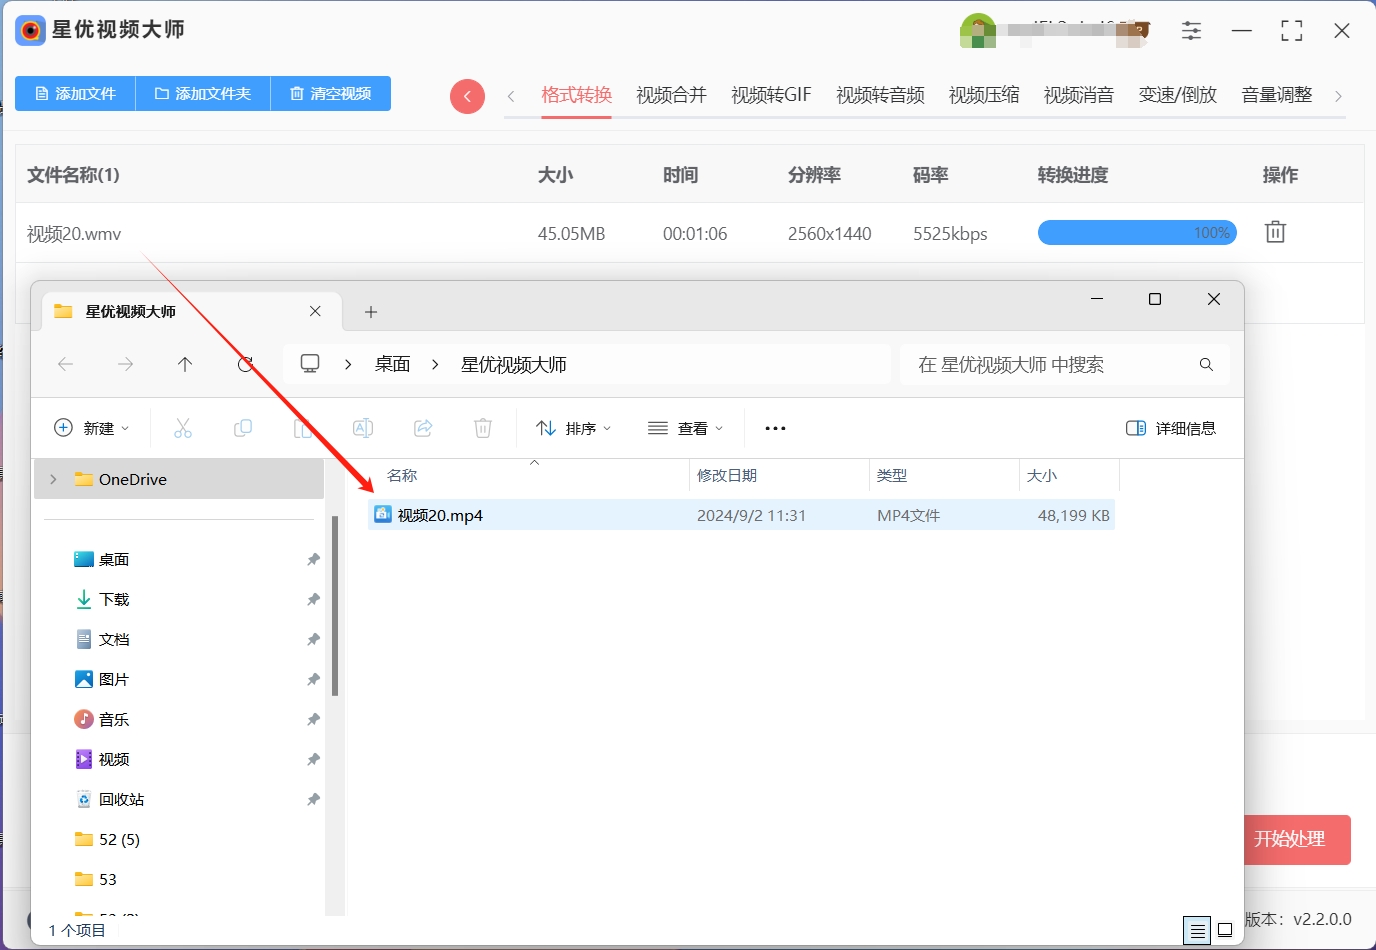This screenshot has width=1376, height=950.
Task: Open the 新建 dropdown
Action: pos(91,428)
